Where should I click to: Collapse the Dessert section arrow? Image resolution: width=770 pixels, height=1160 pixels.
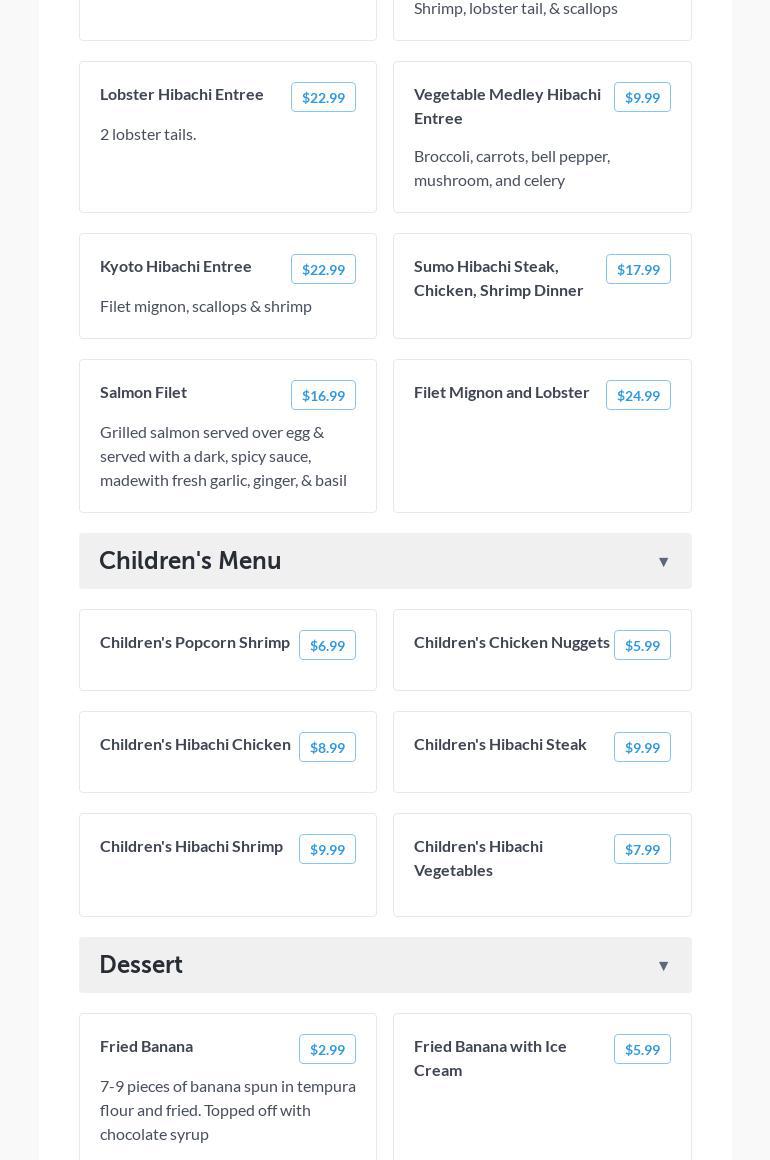[663, 966]
